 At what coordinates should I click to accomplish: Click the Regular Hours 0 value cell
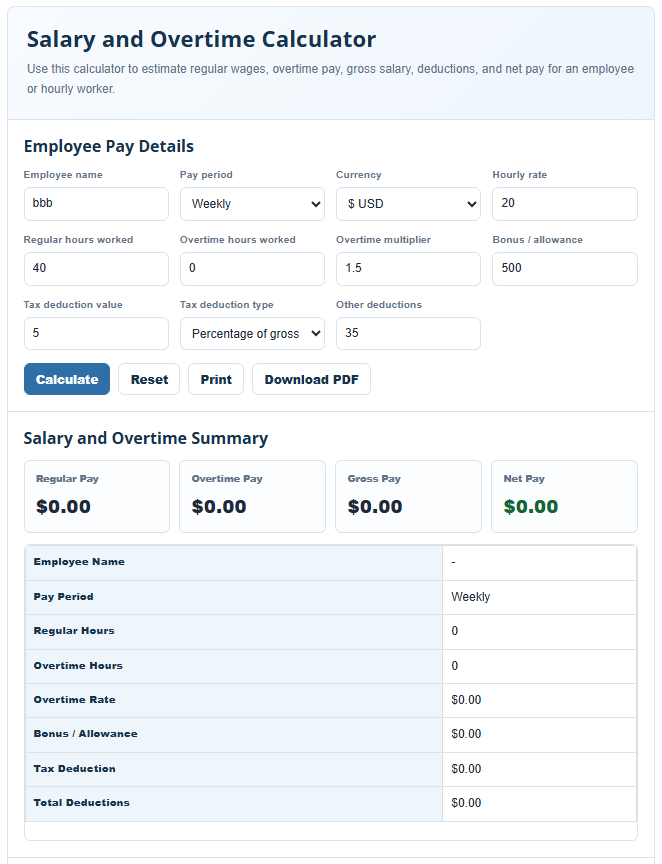(539, 631)
